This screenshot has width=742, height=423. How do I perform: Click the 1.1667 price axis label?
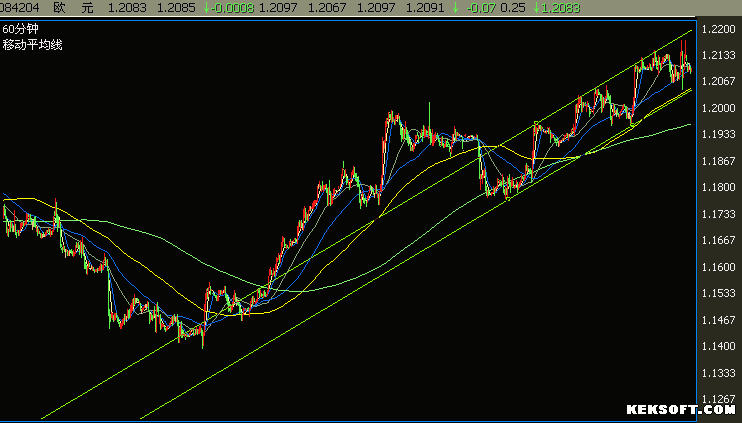click(718, 240)
